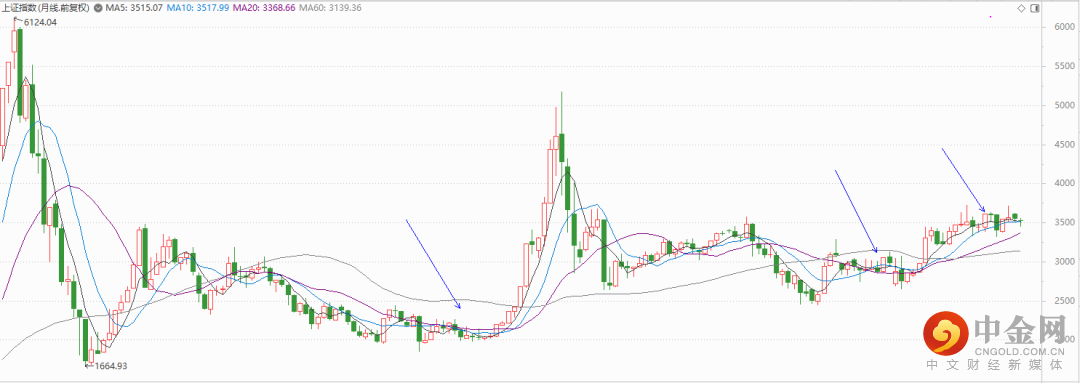Click the 4000 price axis label
1080x383 pixels.
(1065, 184)
